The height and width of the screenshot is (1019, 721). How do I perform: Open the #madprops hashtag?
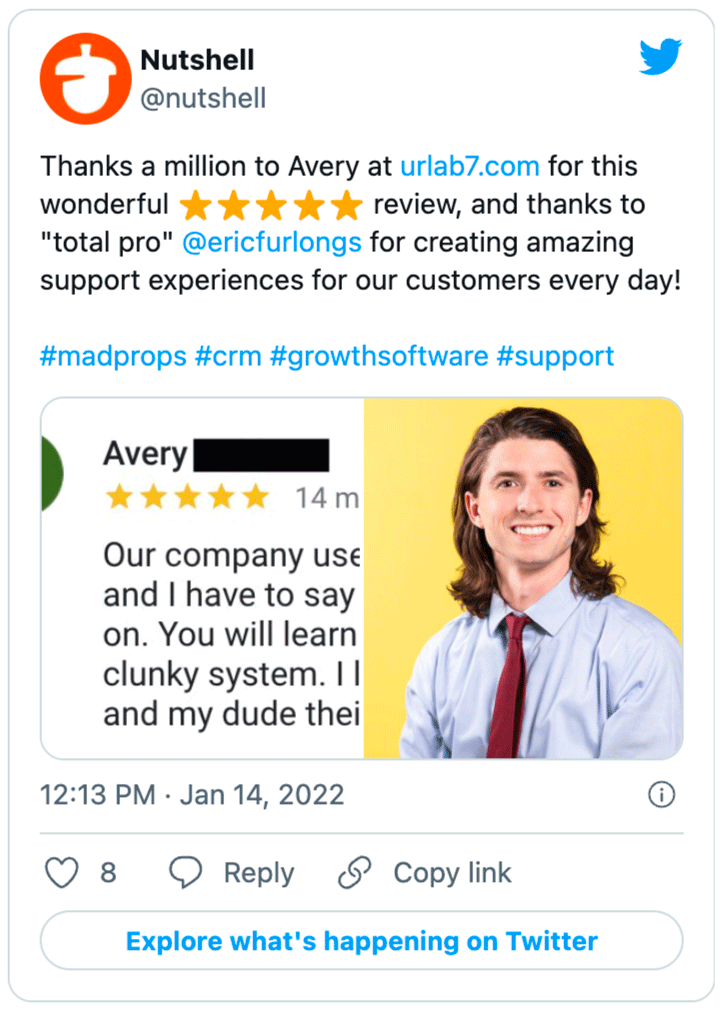coord(113,356)
